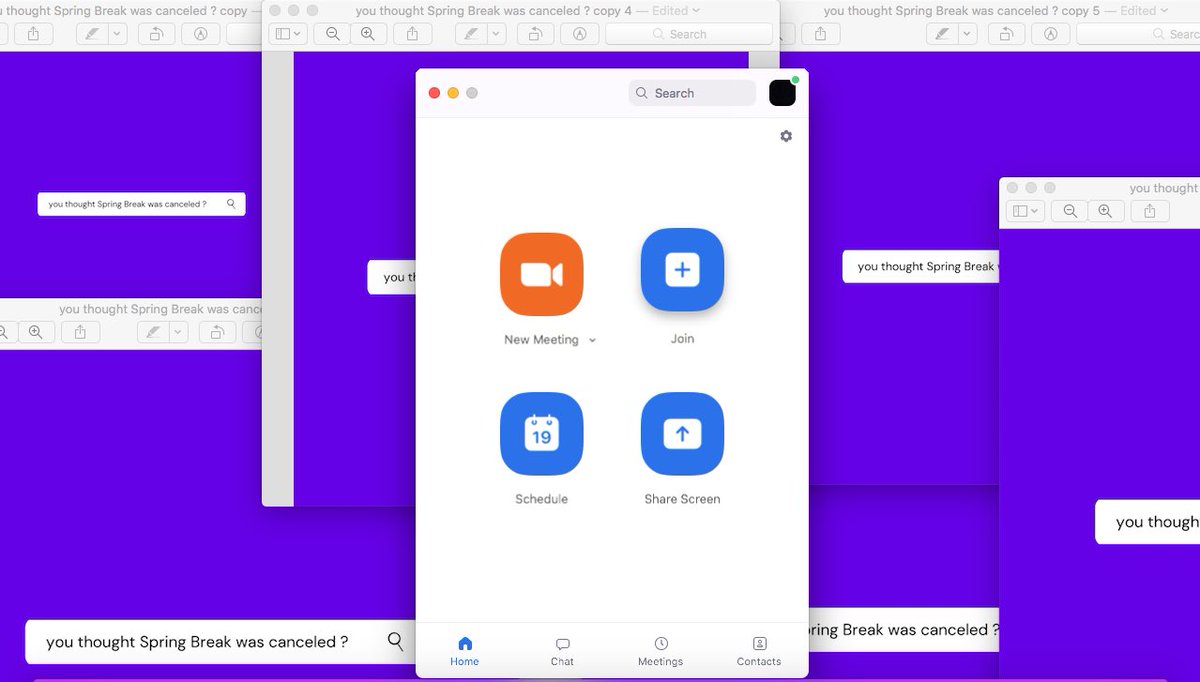Show the Markup toolbar in the copy 4 window

point(579,34)
